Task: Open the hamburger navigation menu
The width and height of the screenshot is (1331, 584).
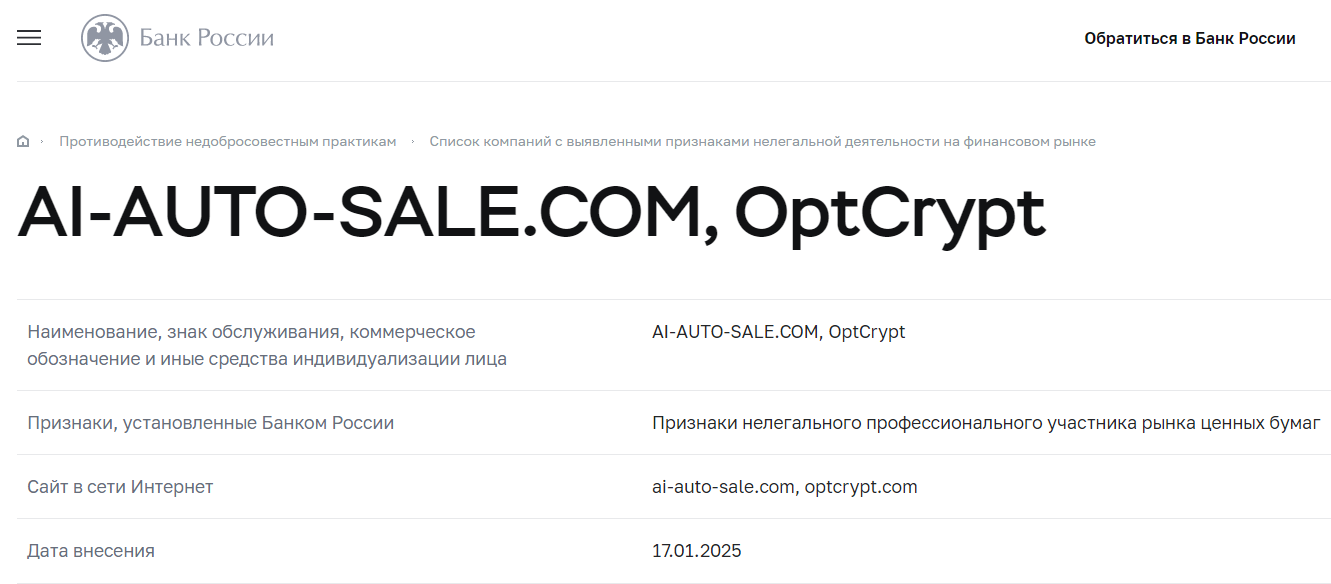Action: [29, 38]
